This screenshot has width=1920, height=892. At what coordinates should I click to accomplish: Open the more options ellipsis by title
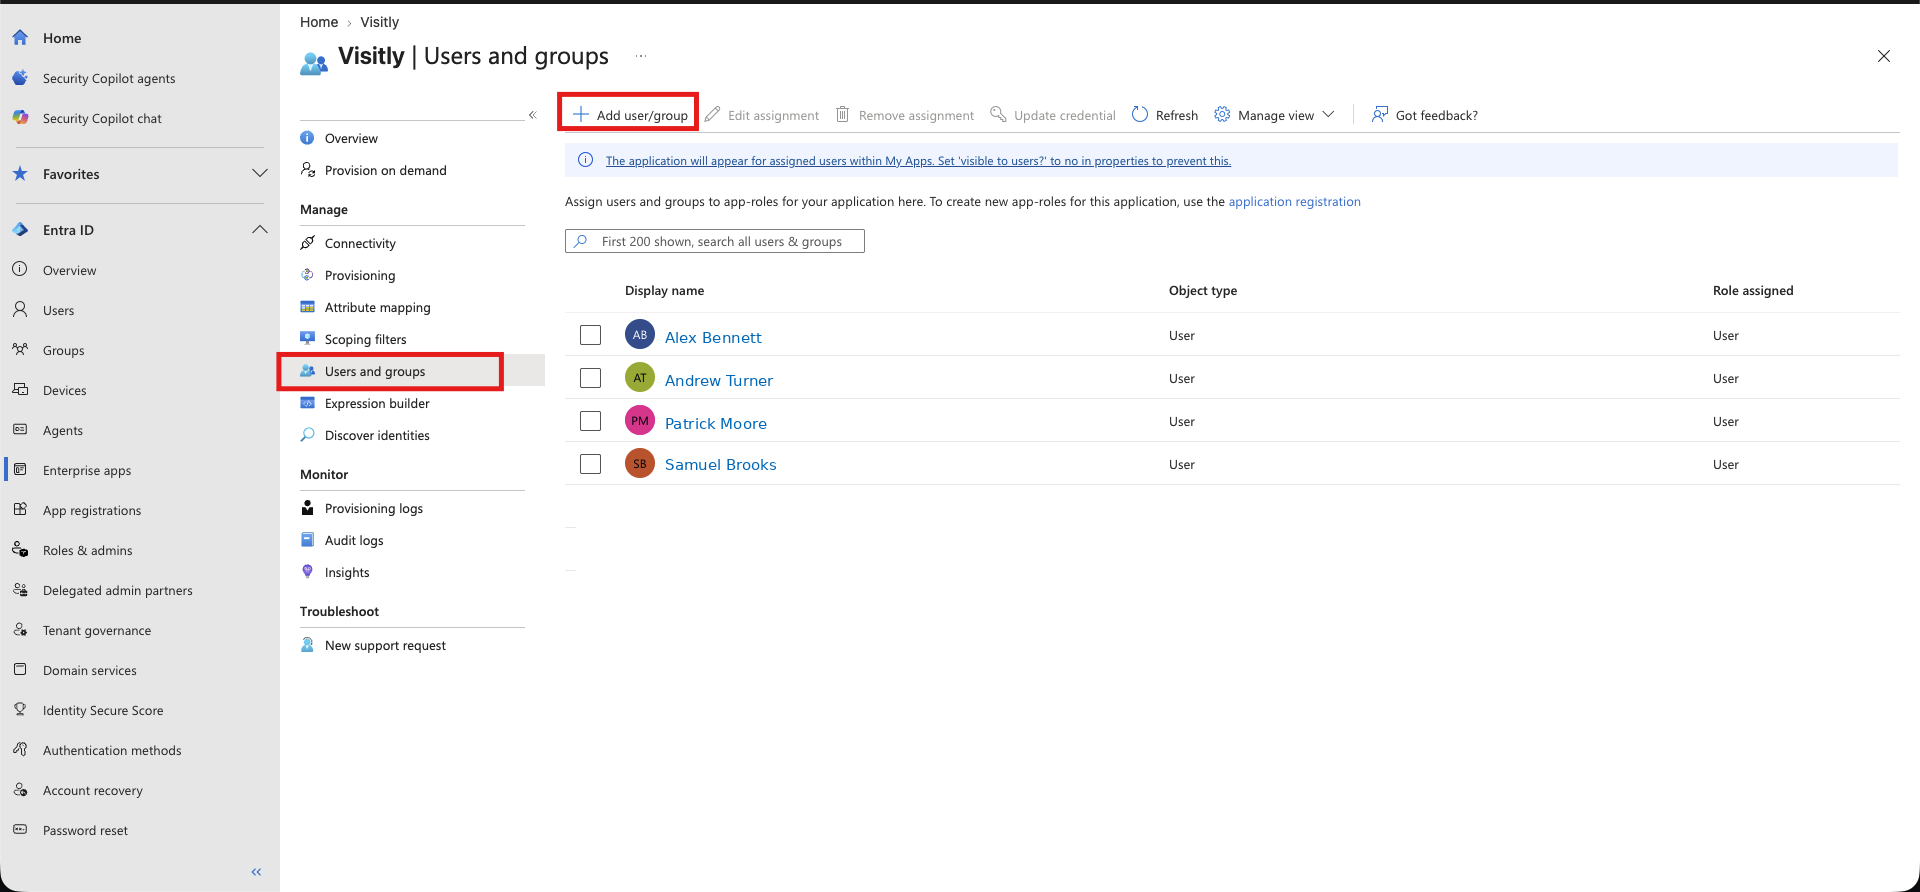pyautogui.click(x=641, y=56)
